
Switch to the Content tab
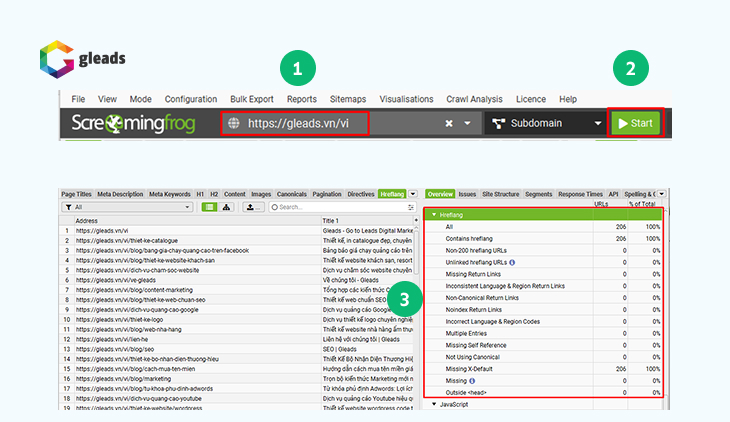(235, 194)
